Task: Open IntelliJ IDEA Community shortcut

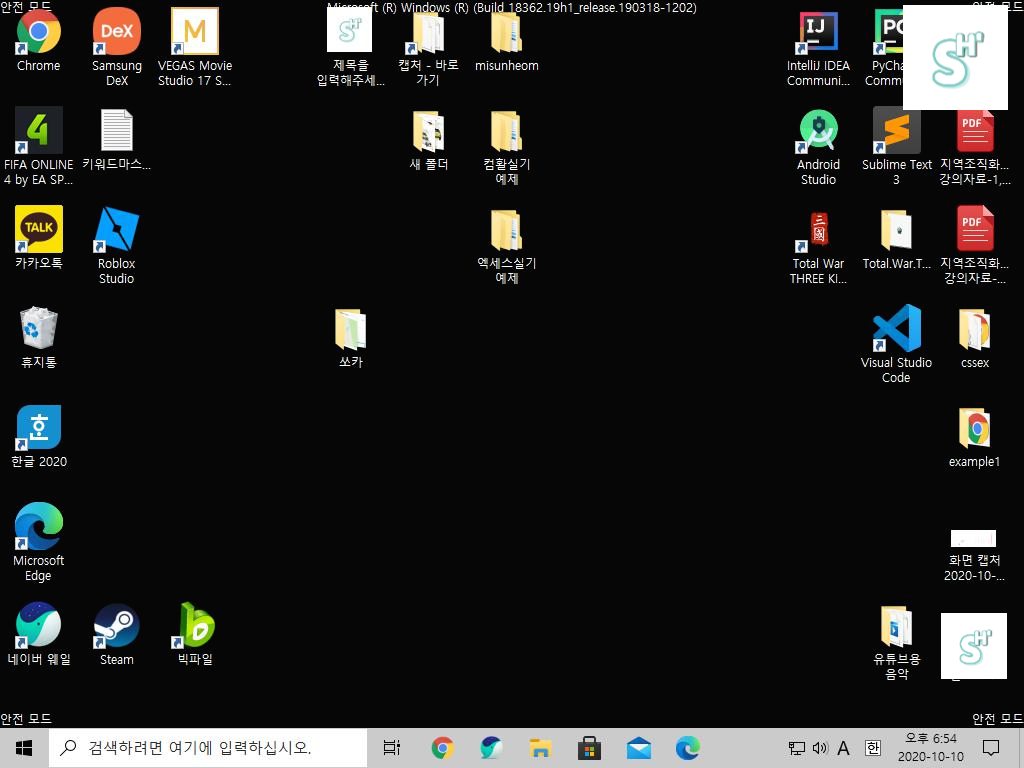Action: click(818, 47)
